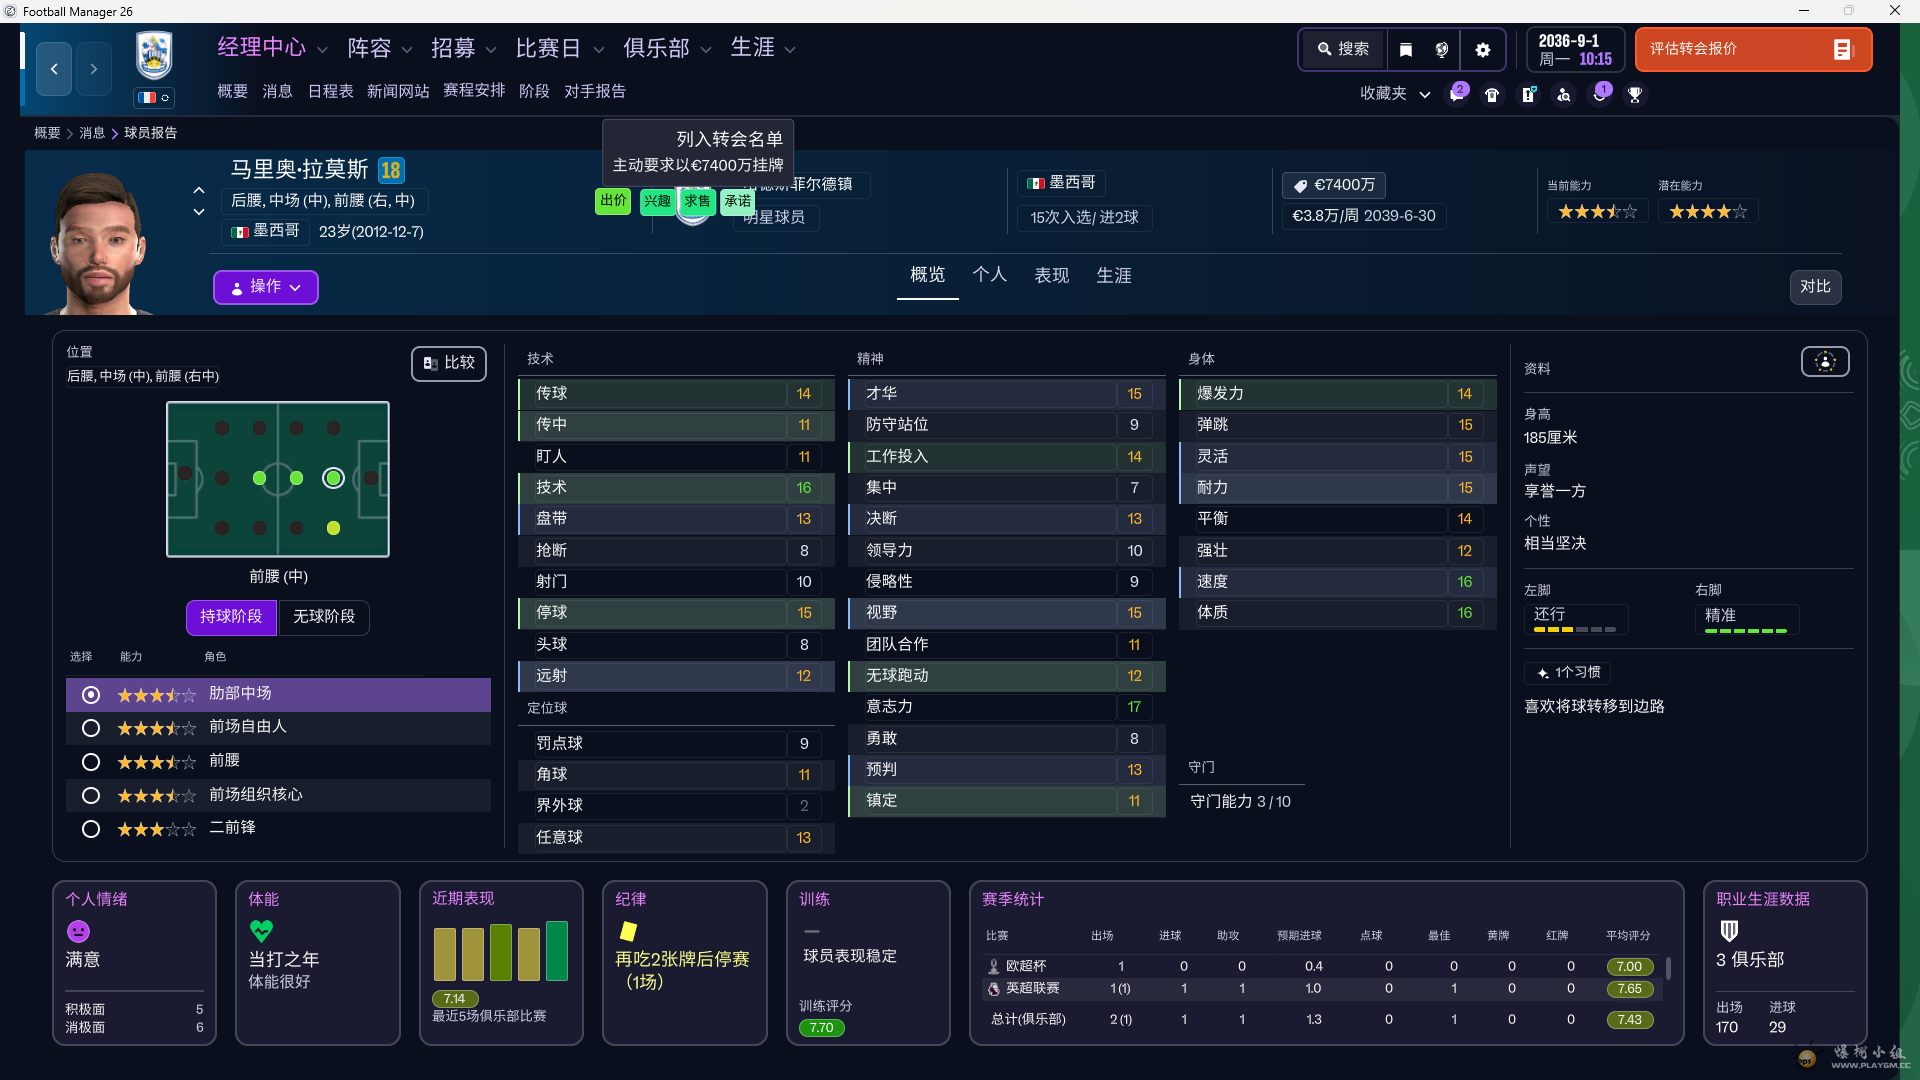Open 收藏夹 favorites dropdown

[1395, 94]
